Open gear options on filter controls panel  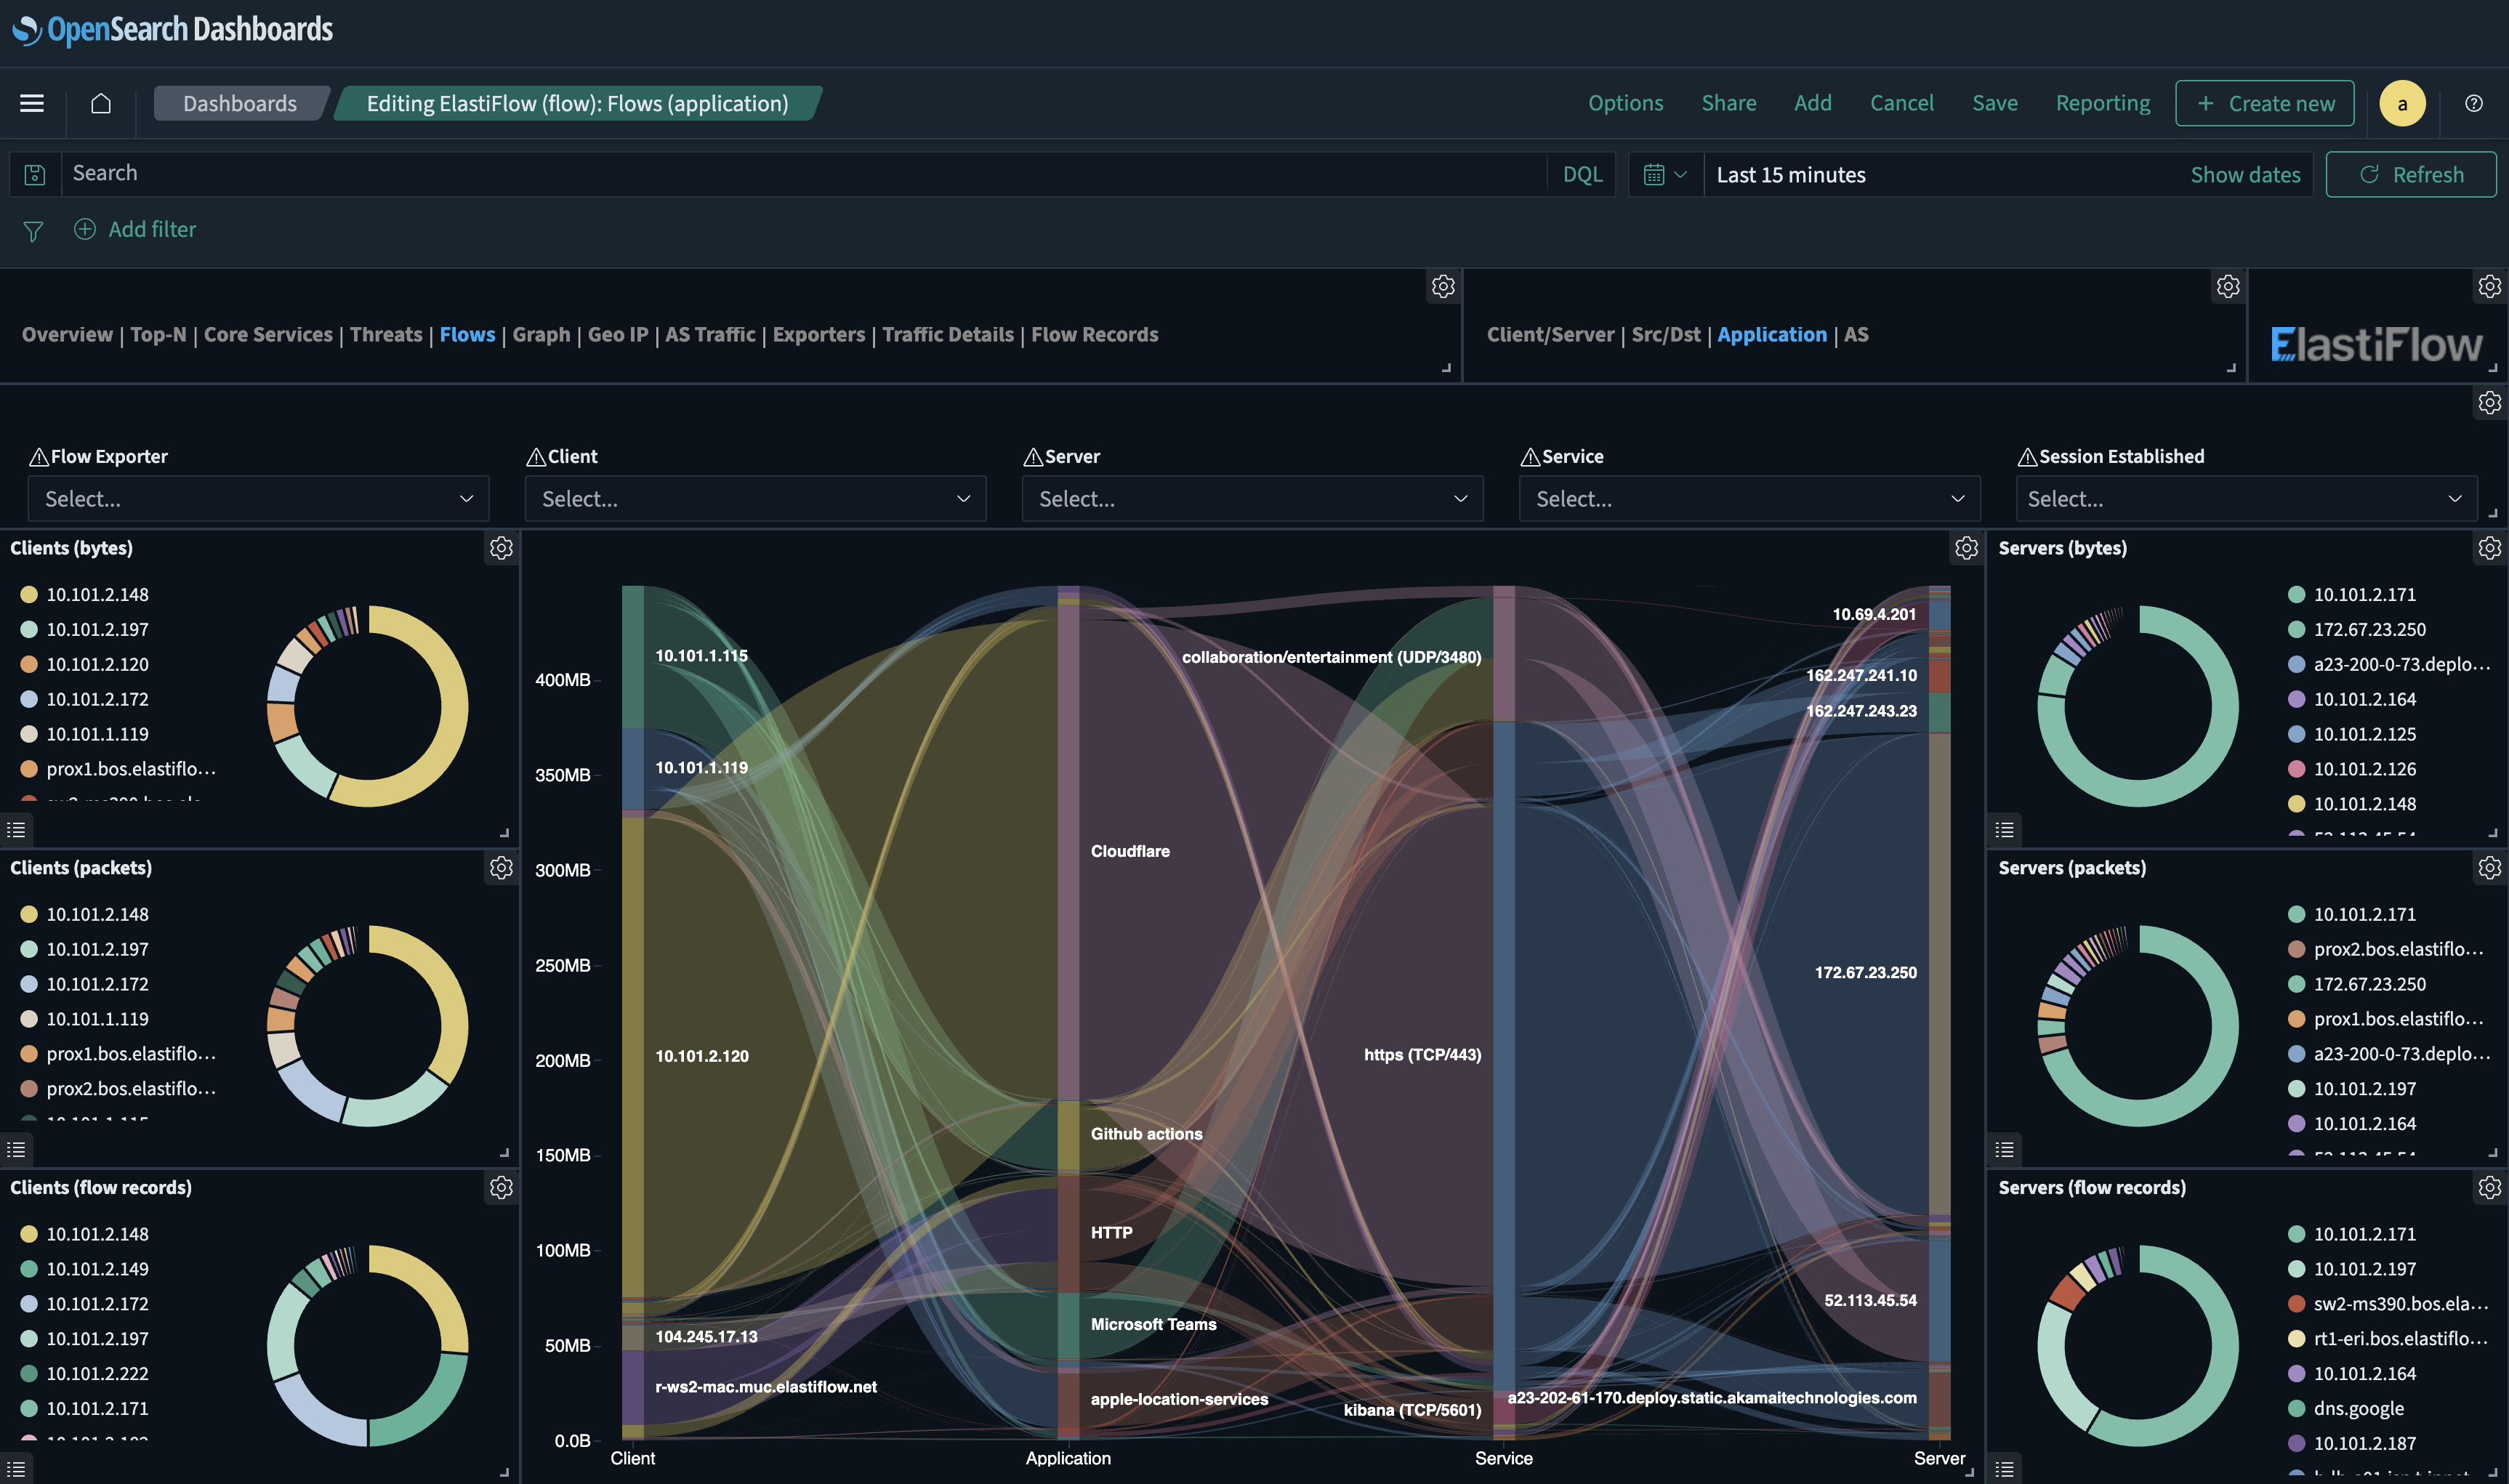[2490, 403]
